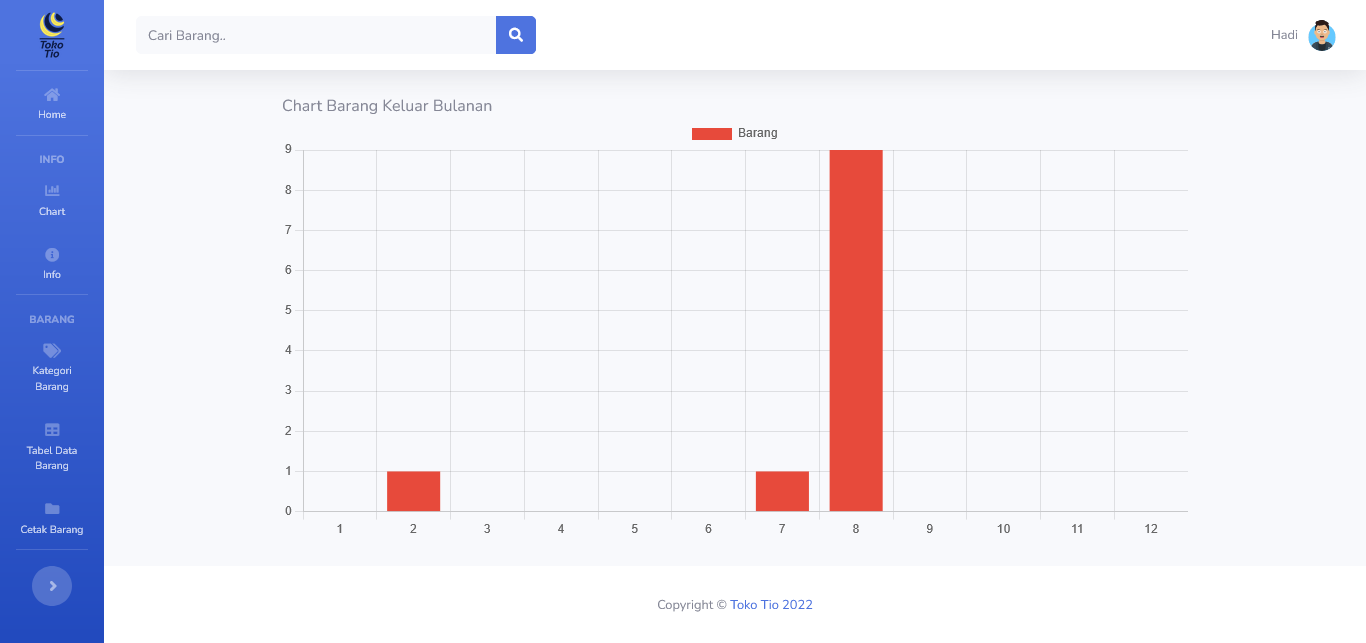Click the Cetak Barang folder icon
This screenshot has width=1366, height=643.
pos(52,509)
